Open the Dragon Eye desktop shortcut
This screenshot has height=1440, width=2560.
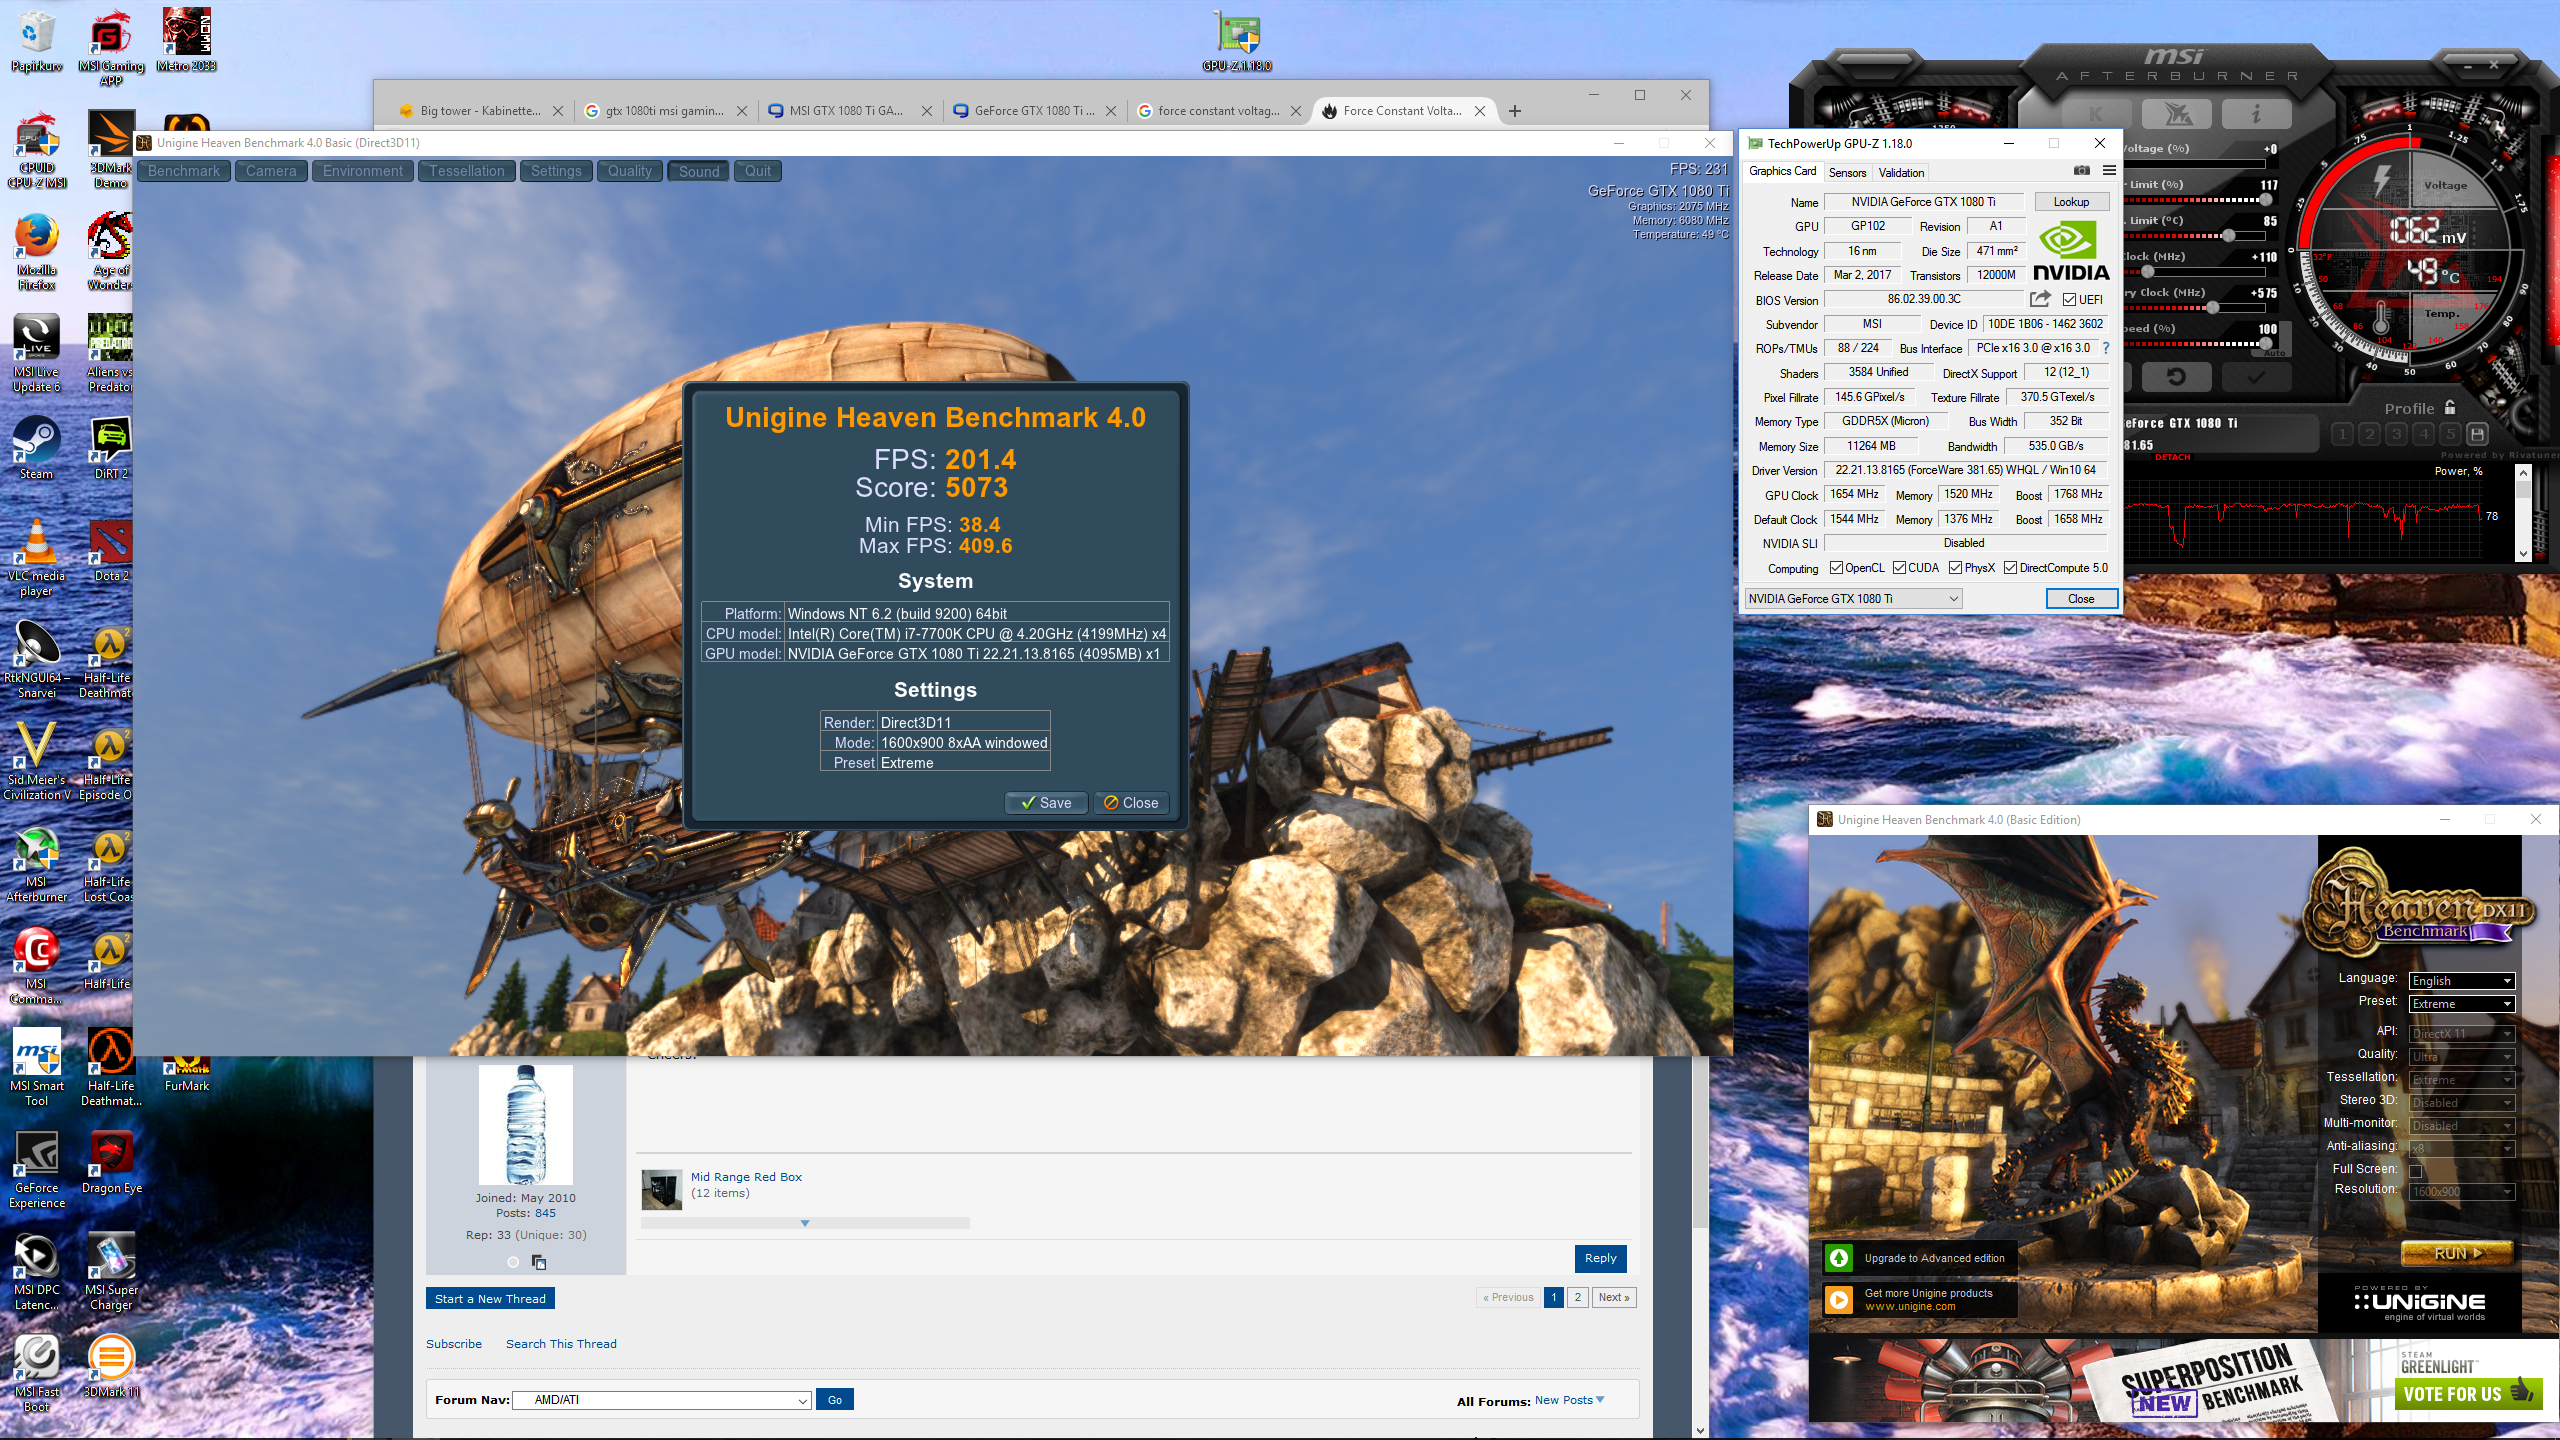pyautogui.click(x=111, y=1162)
